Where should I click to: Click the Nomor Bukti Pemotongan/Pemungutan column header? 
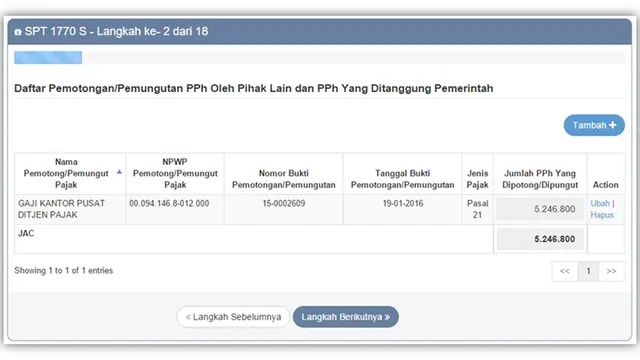(x=284, y=173)
